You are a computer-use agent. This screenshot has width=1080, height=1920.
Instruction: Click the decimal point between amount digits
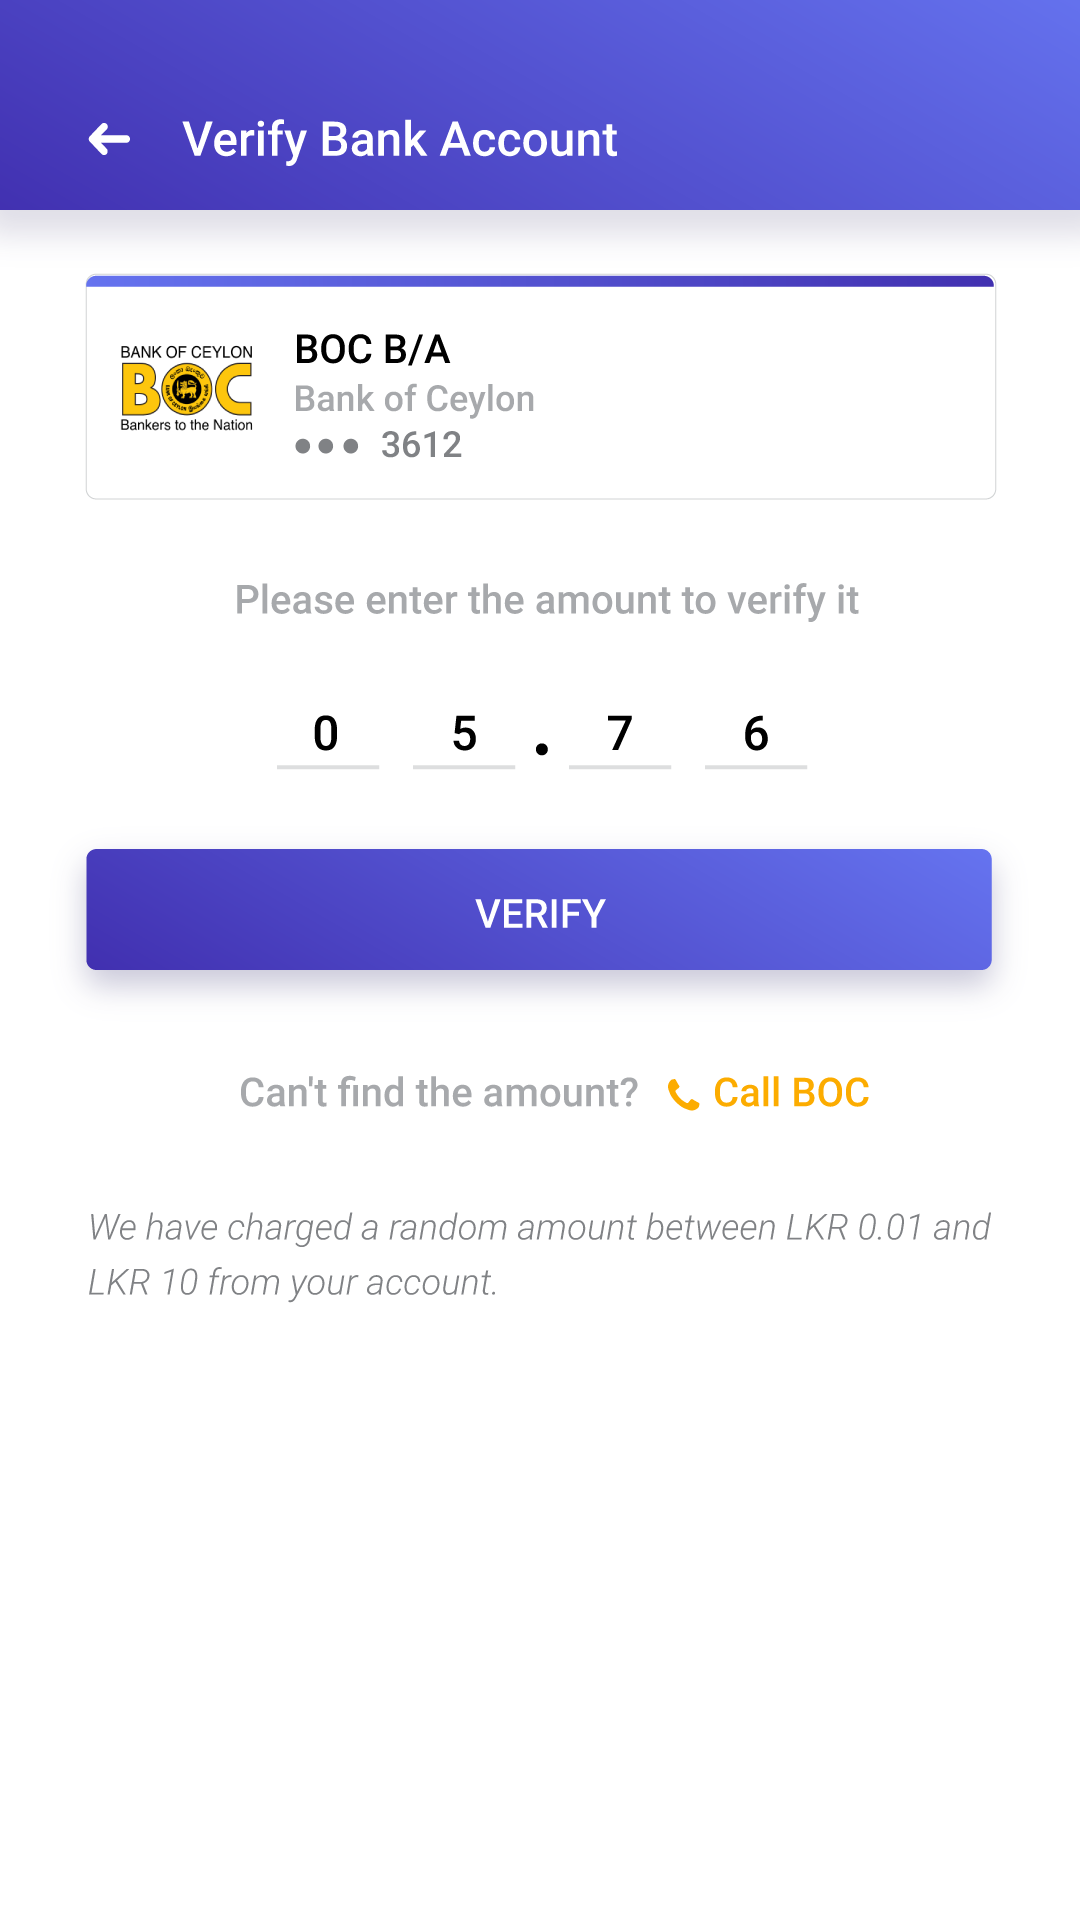point(542,749)
